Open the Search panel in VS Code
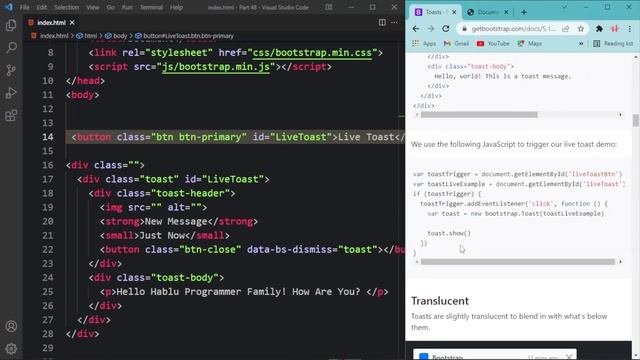 click(x=11, y=48)
